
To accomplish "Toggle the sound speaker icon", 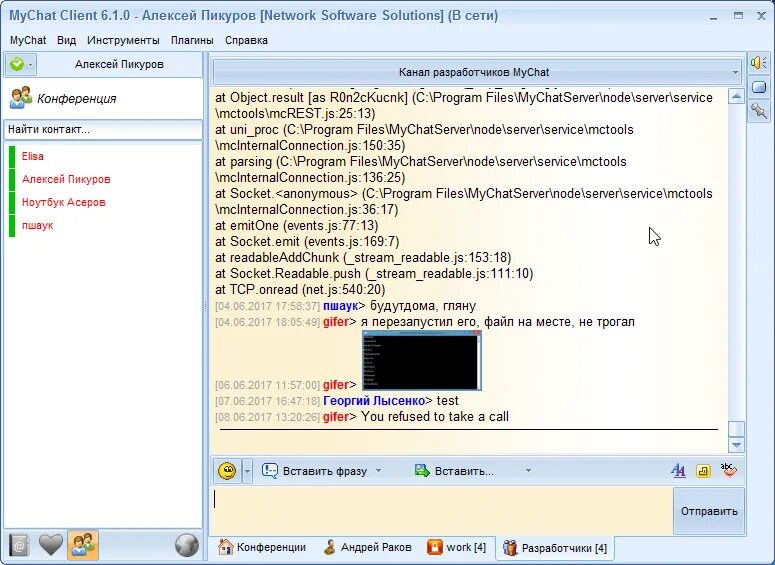I will click(x=759, y=63).
